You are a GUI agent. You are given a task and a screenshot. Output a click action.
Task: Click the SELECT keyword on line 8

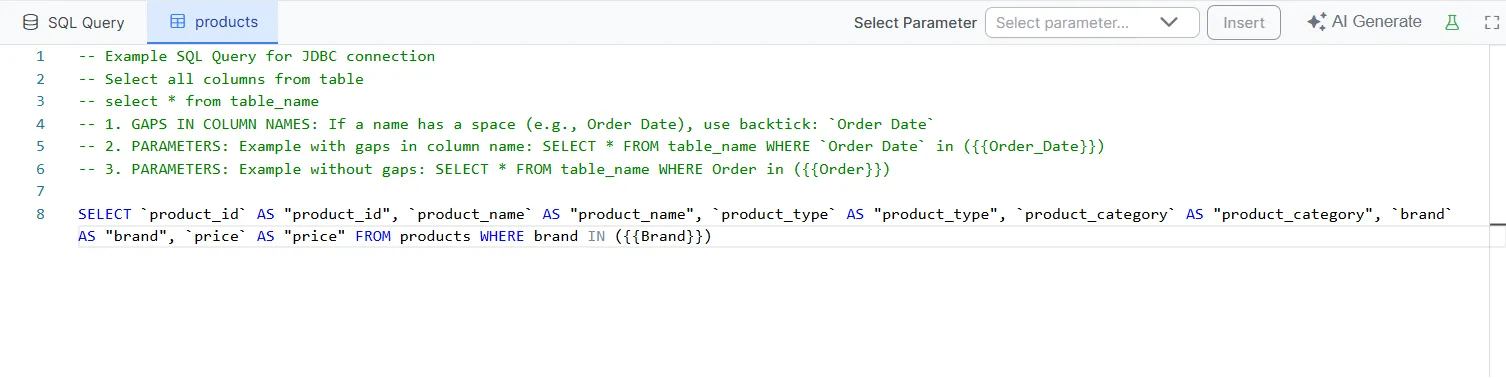pyautogui.click(x=104, y=214)
